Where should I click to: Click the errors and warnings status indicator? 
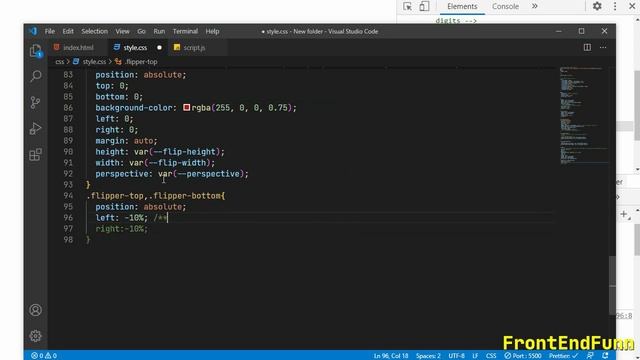coord(44,356)
